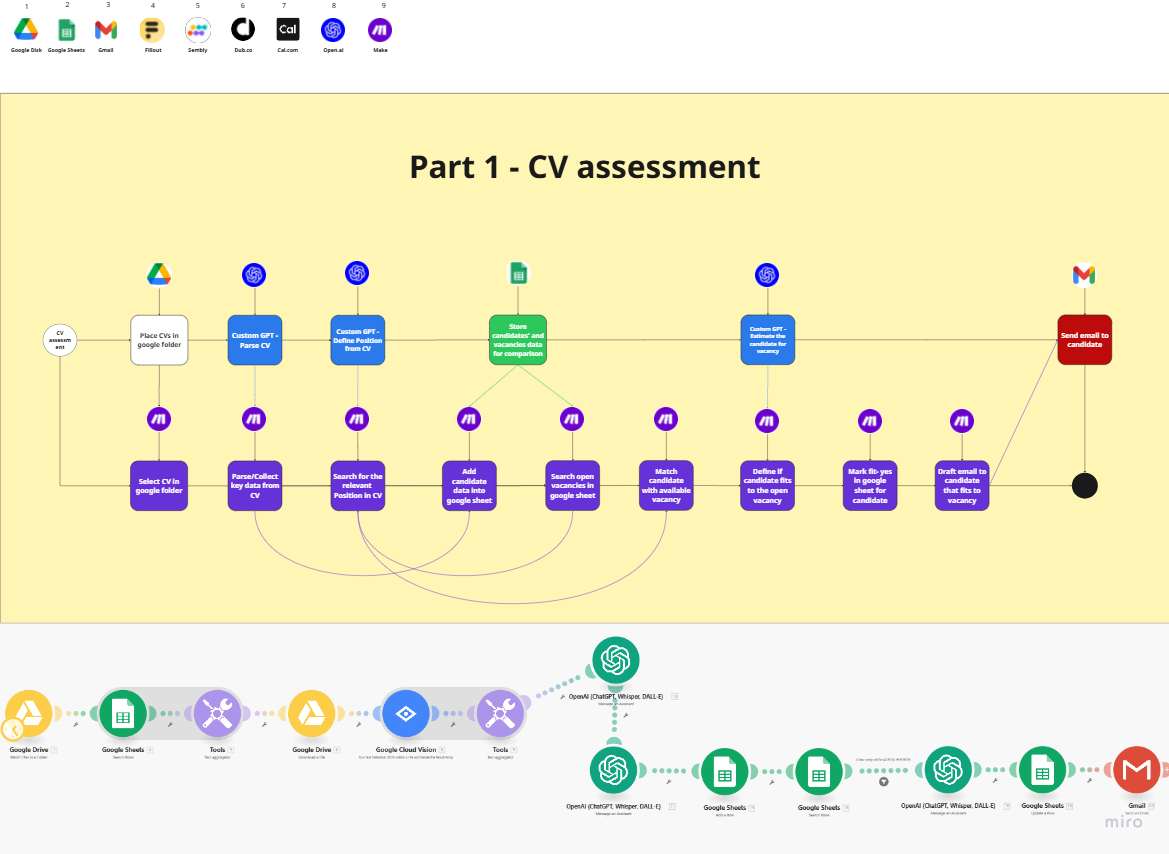
Task: Click the Make icon labeled 9
Action: [x=380, y=30]
